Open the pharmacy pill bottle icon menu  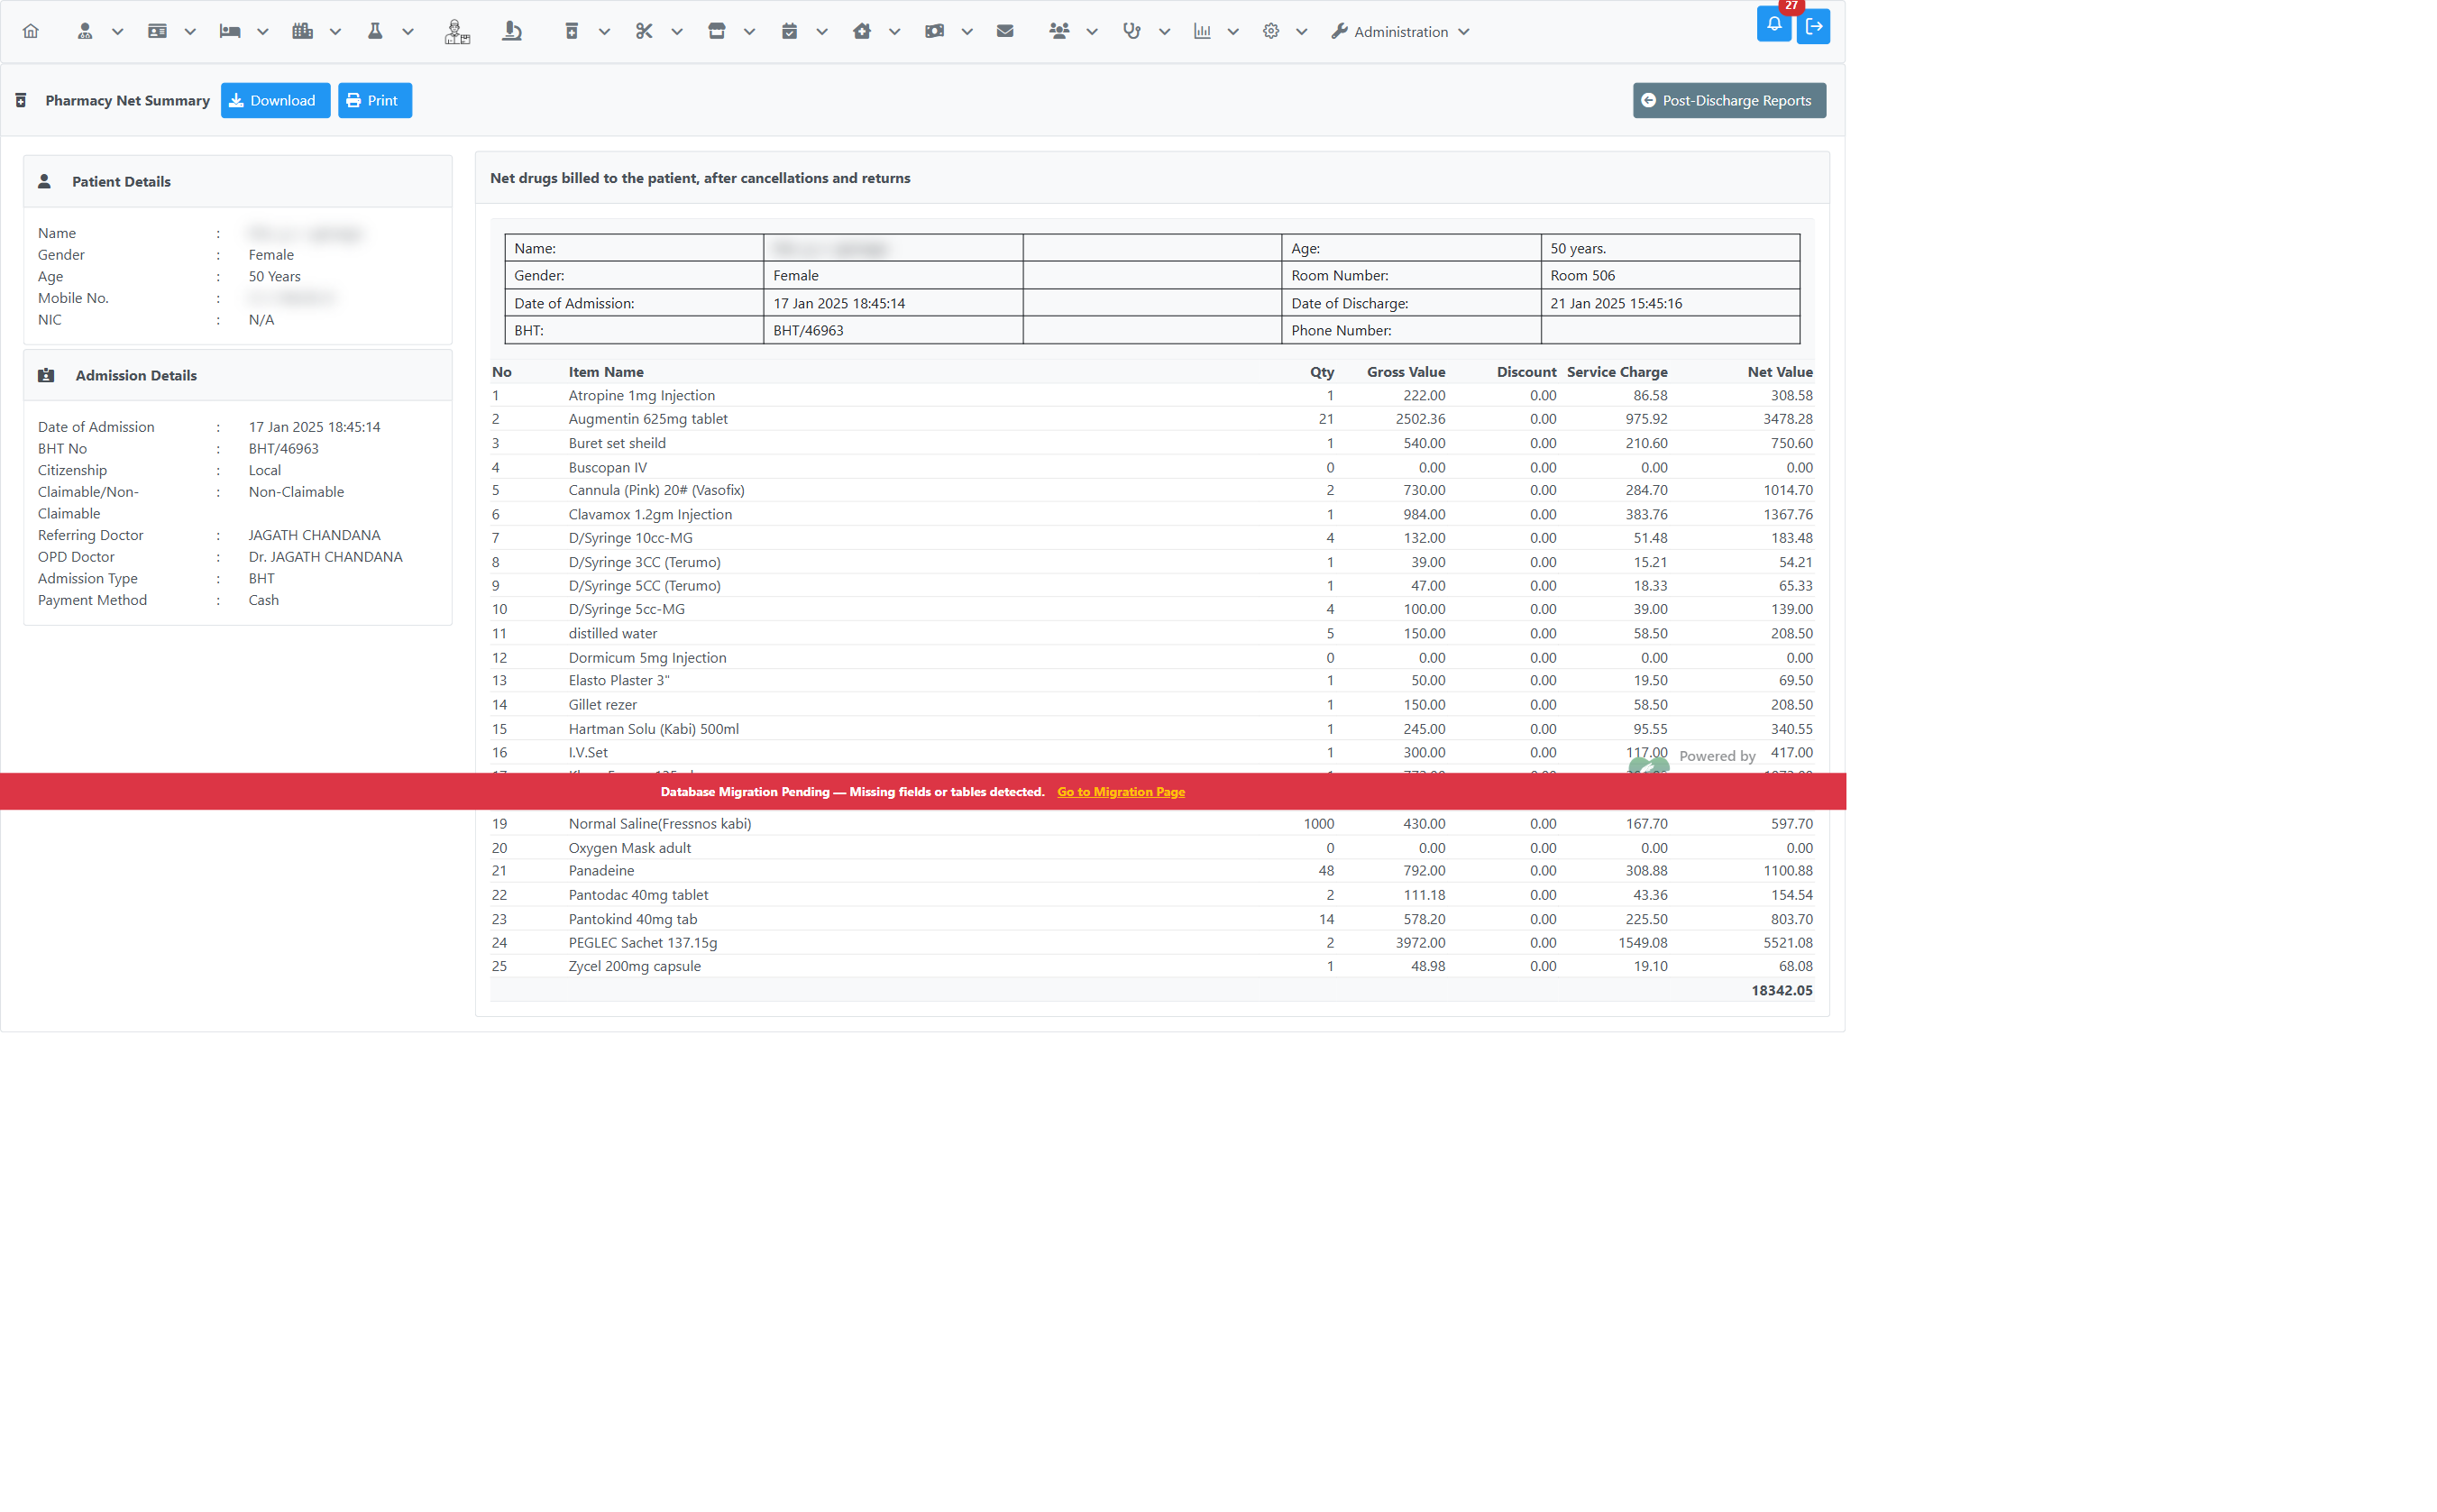tap(571, 31)
